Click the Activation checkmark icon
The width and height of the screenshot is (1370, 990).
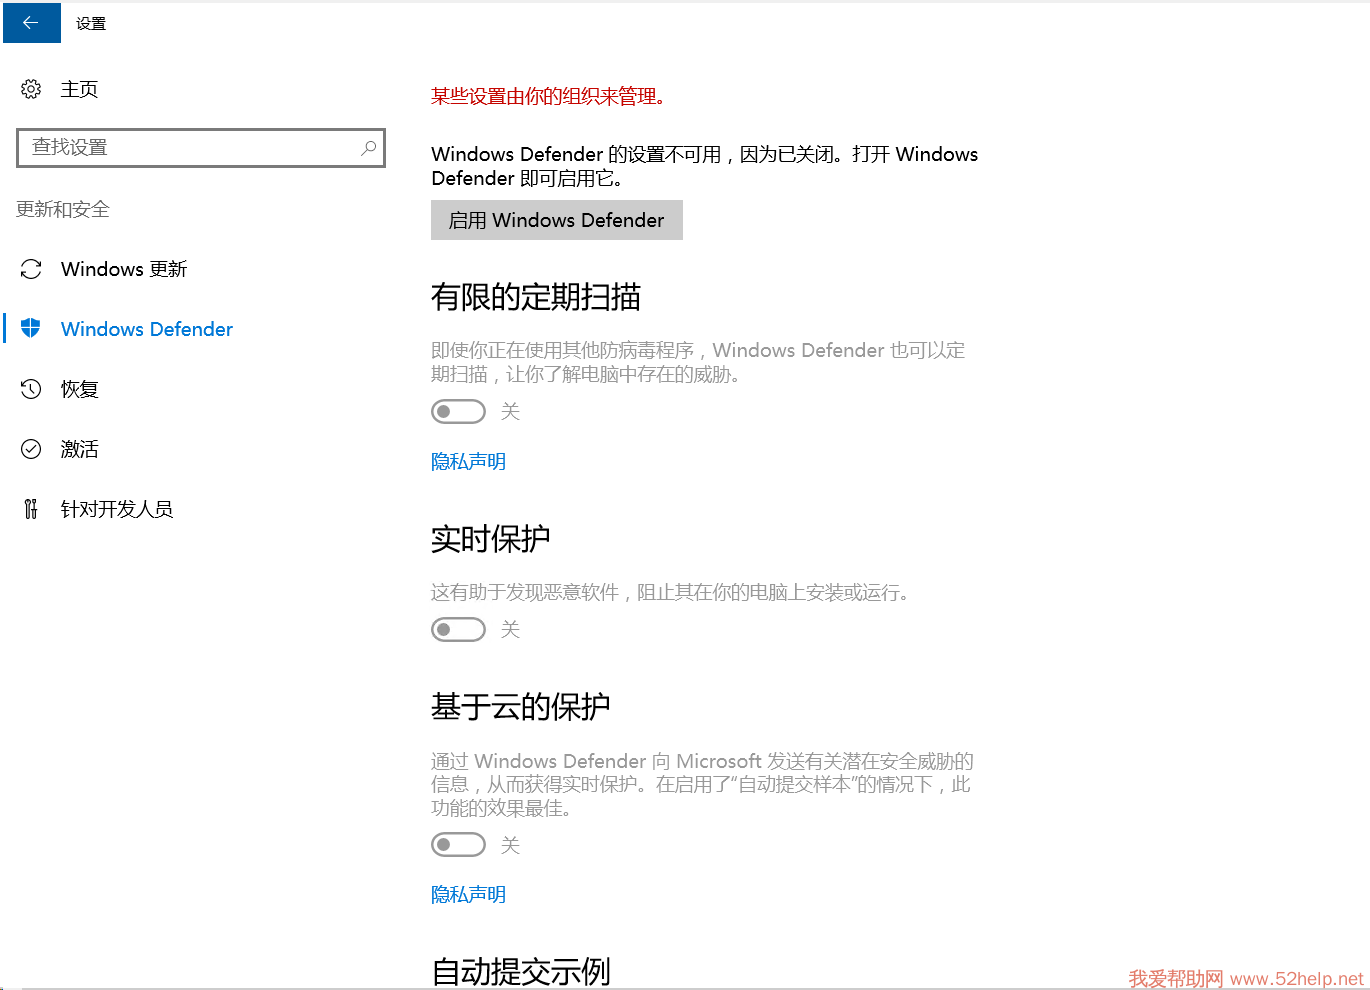[31, 449]
